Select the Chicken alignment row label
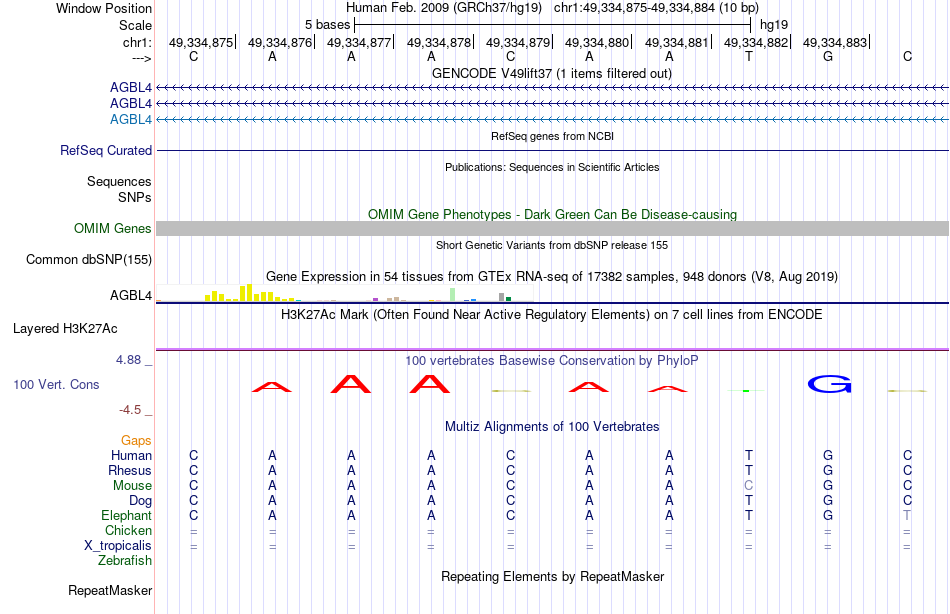 128,531
